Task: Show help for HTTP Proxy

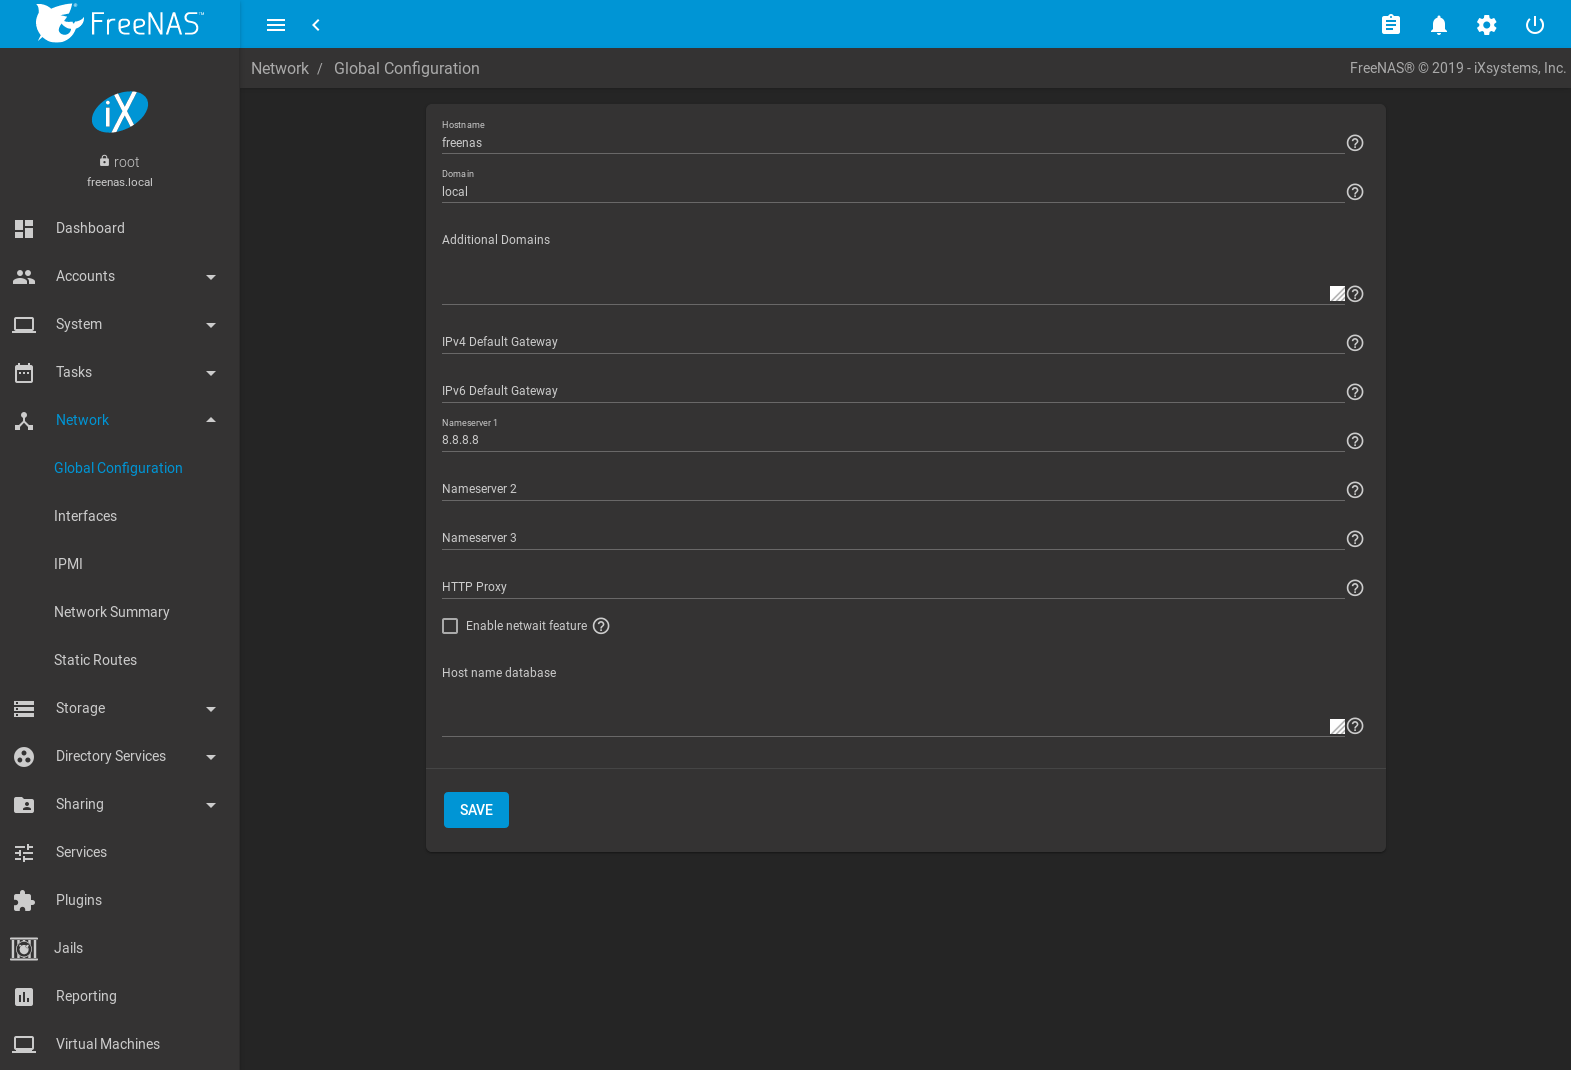Action: 1355,588
